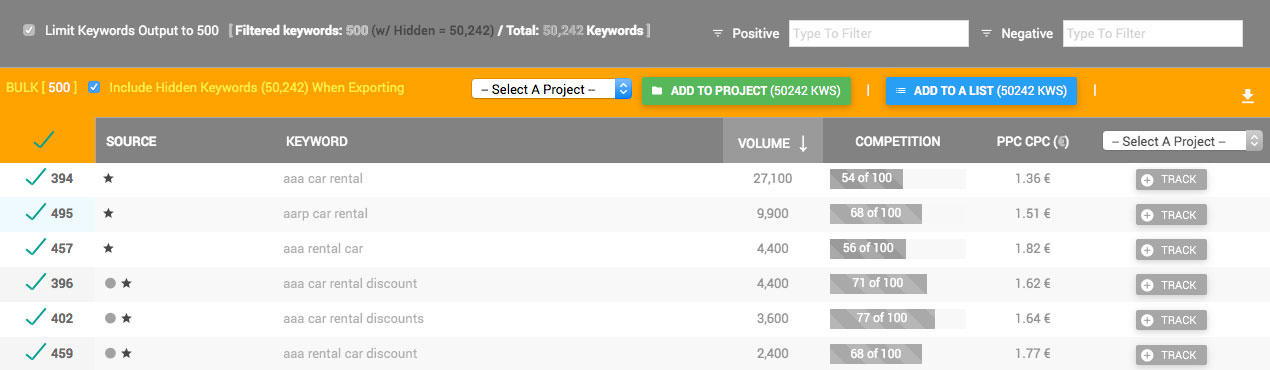Click the download export icon
The image size is (1270, 370).
(x=1247, y=97)
